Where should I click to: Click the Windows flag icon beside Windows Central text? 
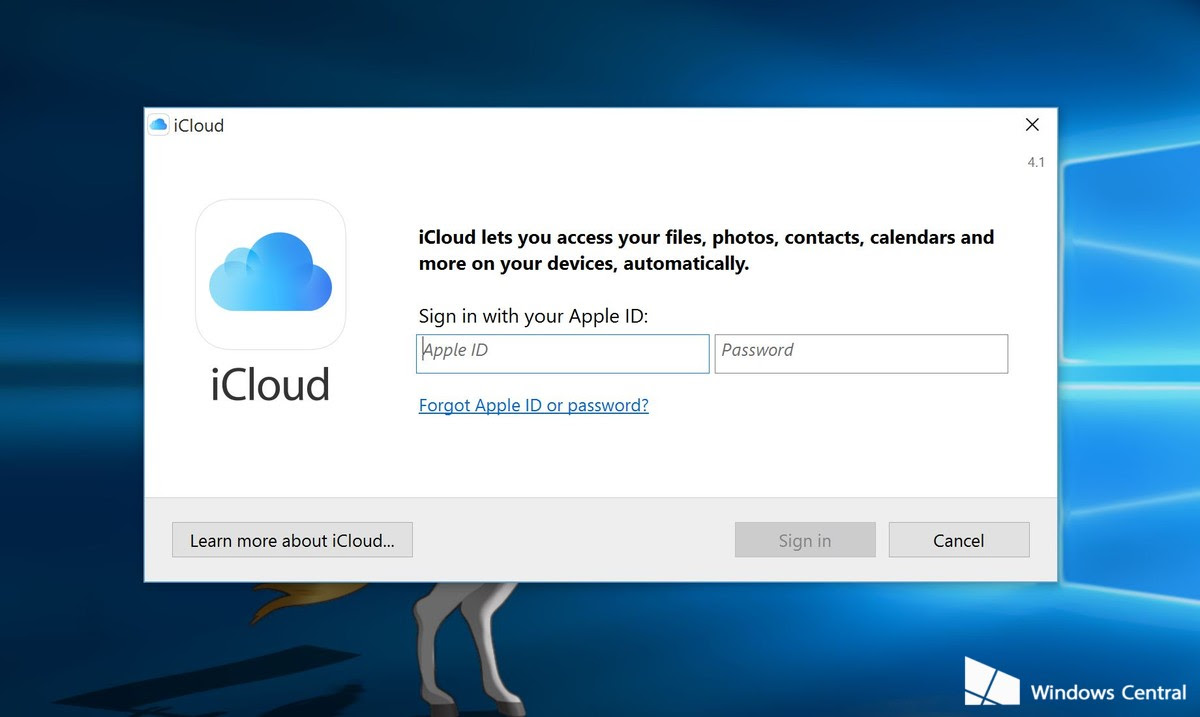991,681
